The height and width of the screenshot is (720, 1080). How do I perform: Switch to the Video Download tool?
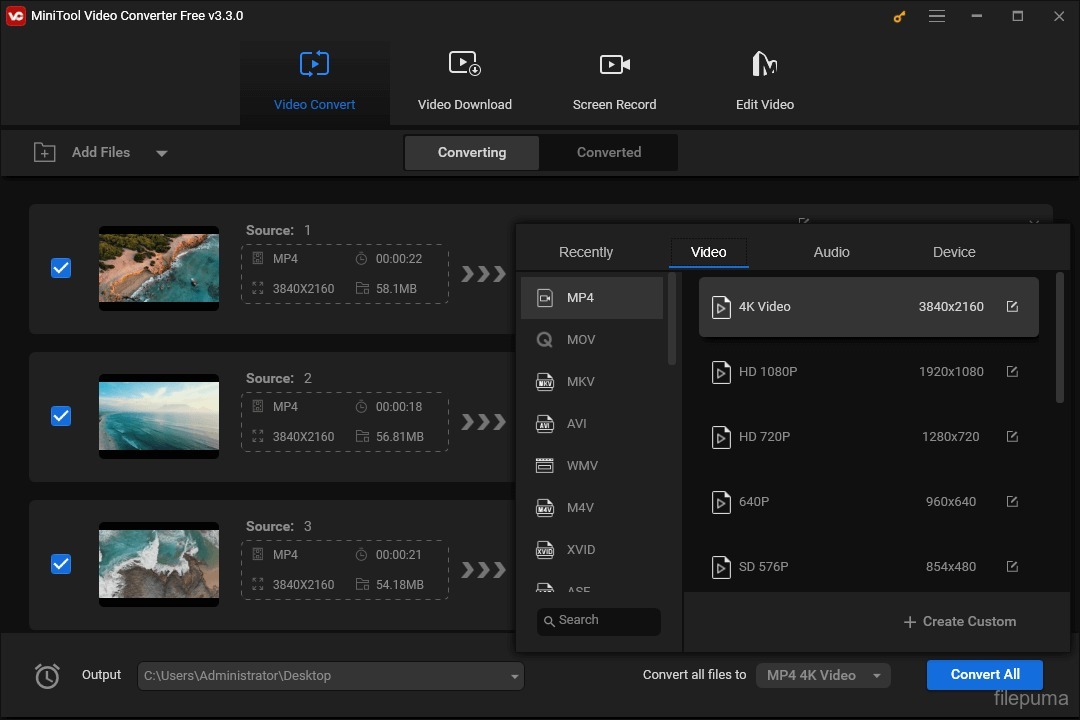pyautogui.click(x=465, y=80)
